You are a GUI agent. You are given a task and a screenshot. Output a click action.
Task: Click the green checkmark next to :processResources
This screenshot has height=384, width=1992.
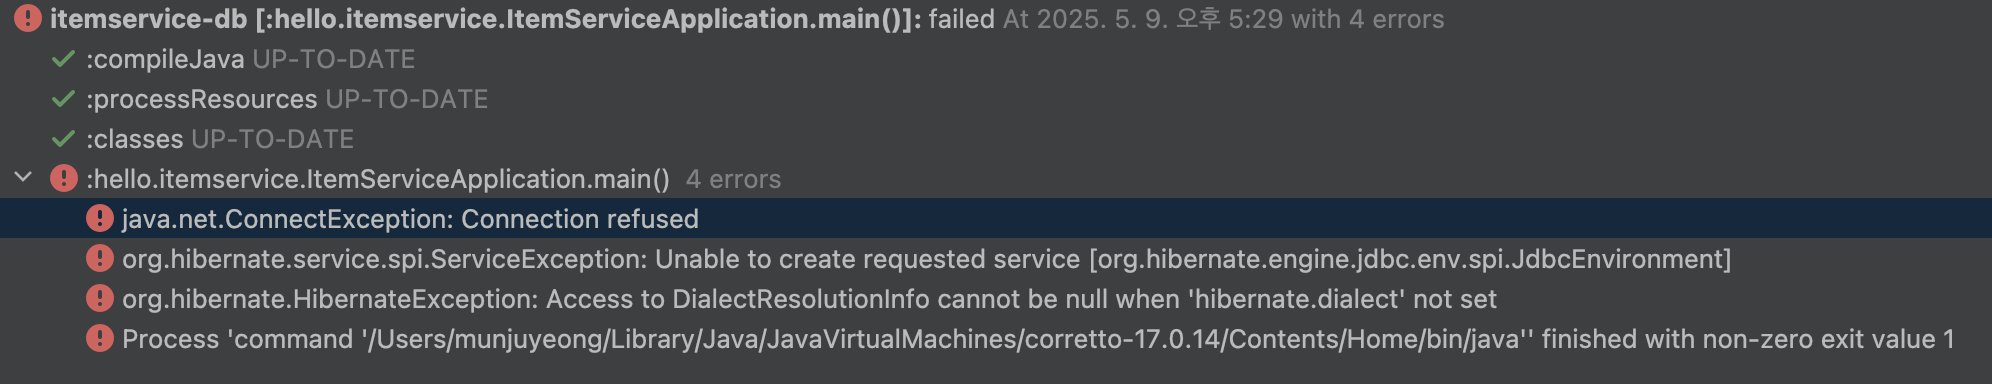[63, 99]
